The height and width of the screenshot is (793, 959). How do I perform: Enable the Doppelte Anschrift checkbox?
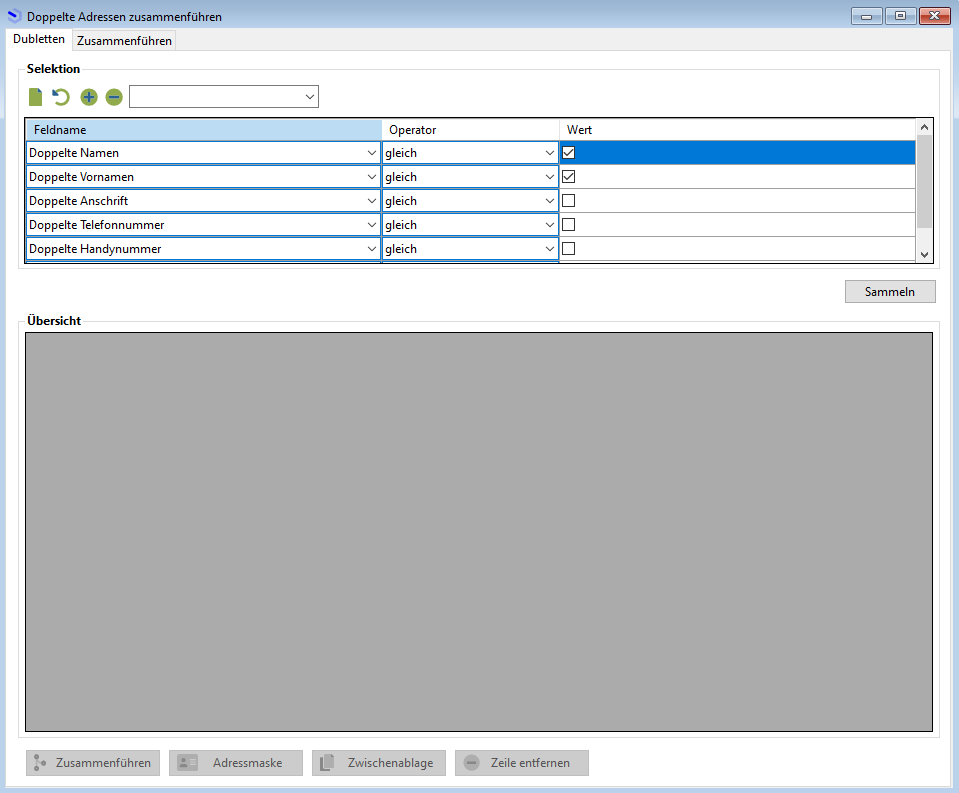pos(568,201)
